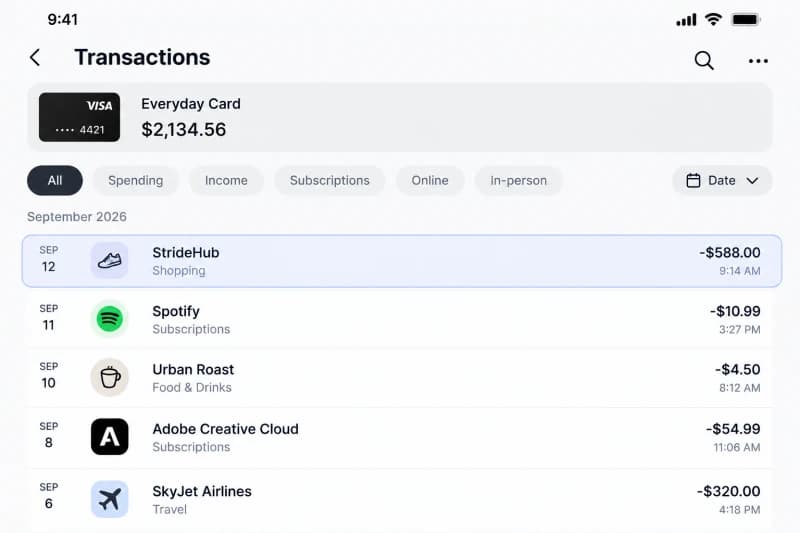Click the SkyJet Airlines airplane icon
The height and width of the screenshot is (533, 800).
point(110,499)
